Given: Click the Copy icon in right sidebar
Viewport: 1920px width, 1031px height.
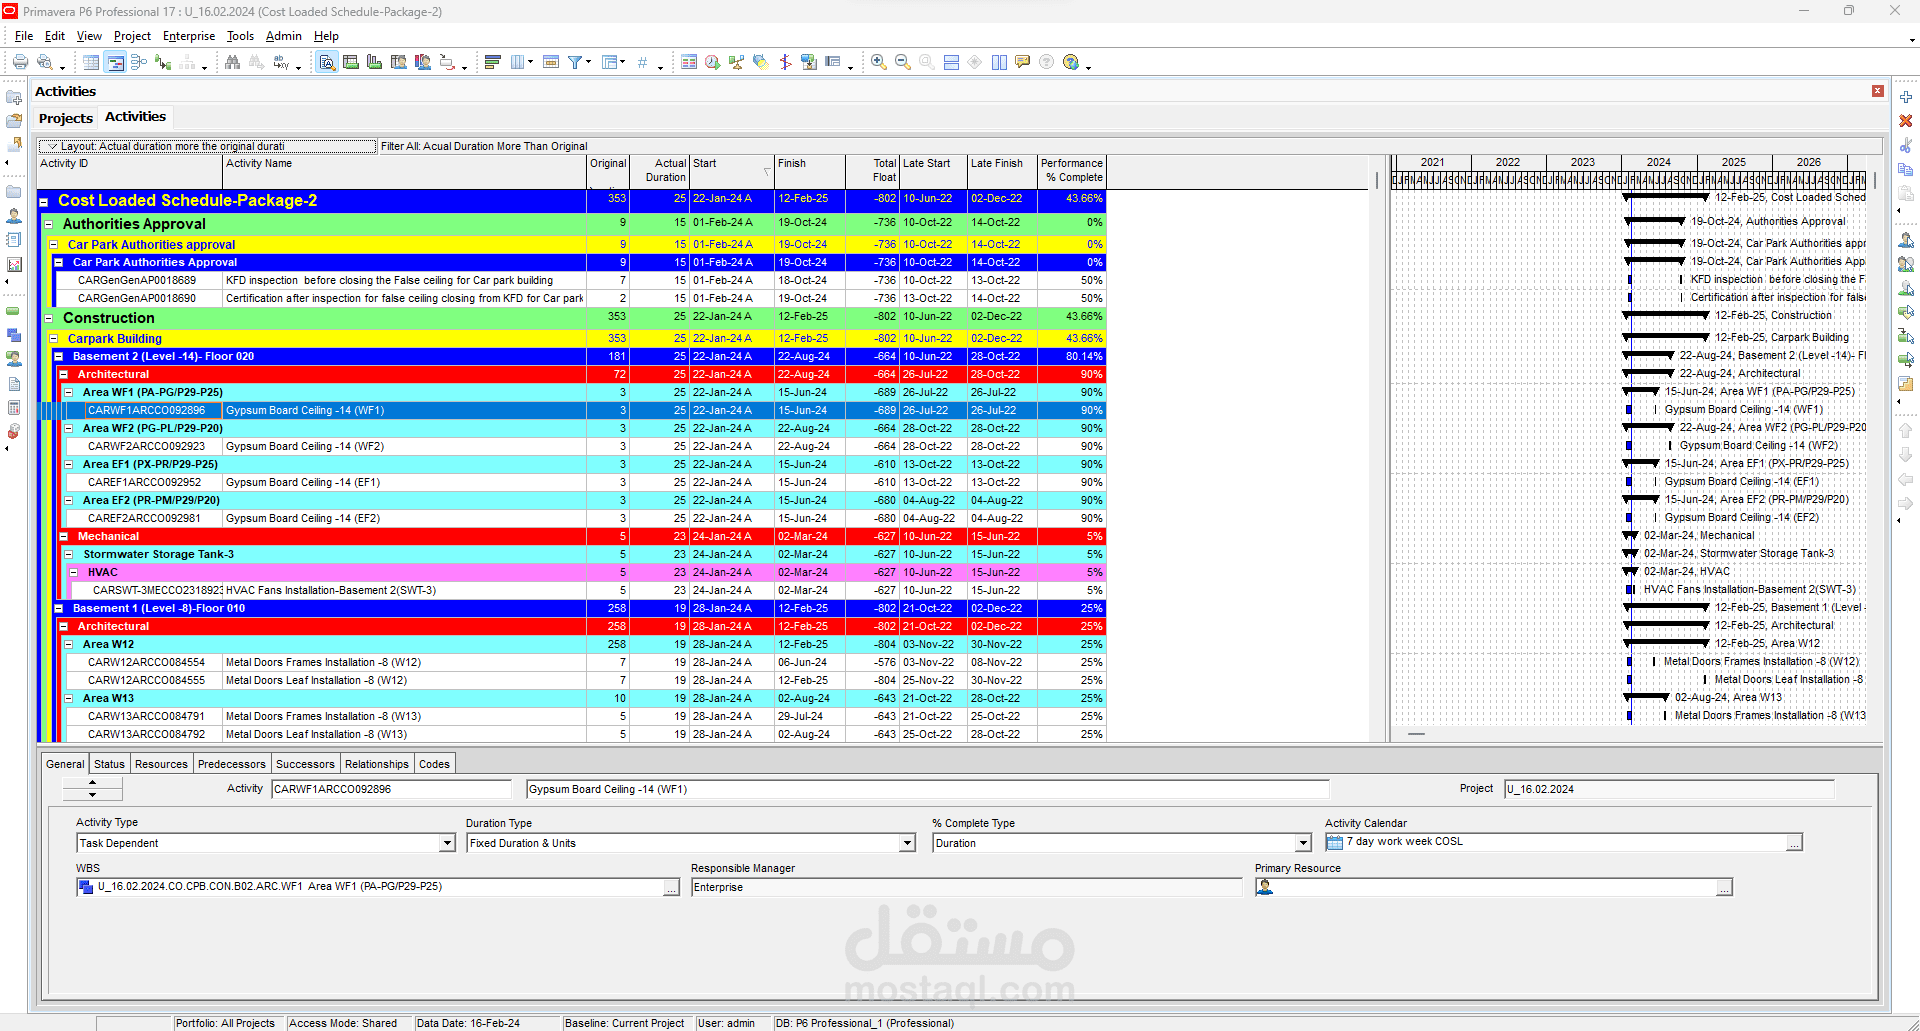Looking at the screenshot, I should tap(1906, 170).
